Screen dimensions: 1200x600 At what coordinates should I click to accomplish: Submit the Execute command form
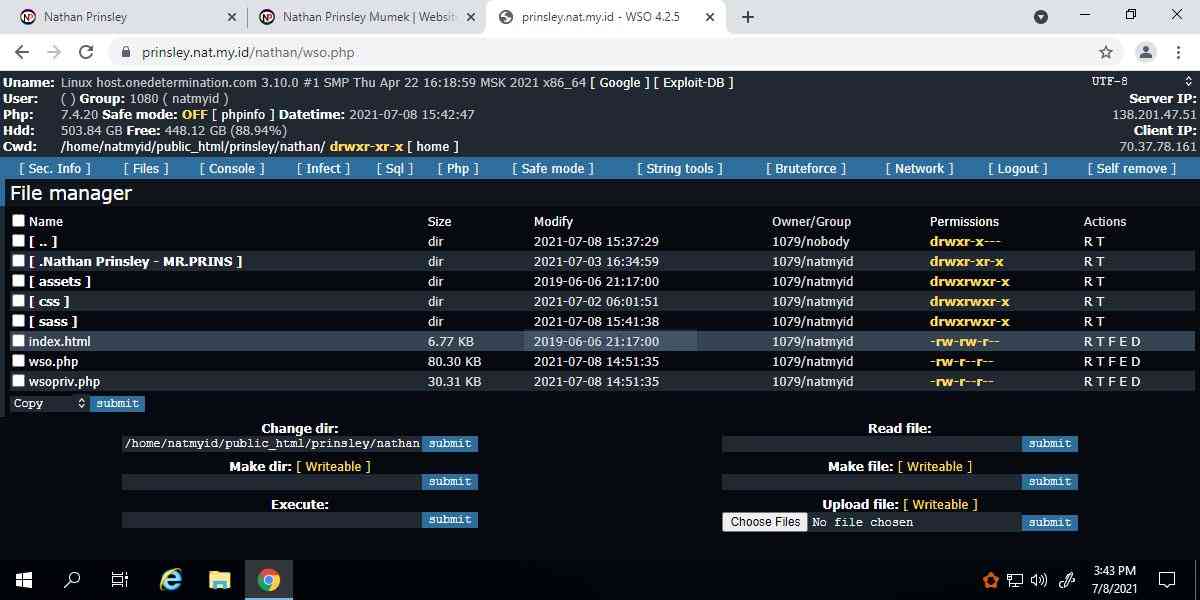450,519
